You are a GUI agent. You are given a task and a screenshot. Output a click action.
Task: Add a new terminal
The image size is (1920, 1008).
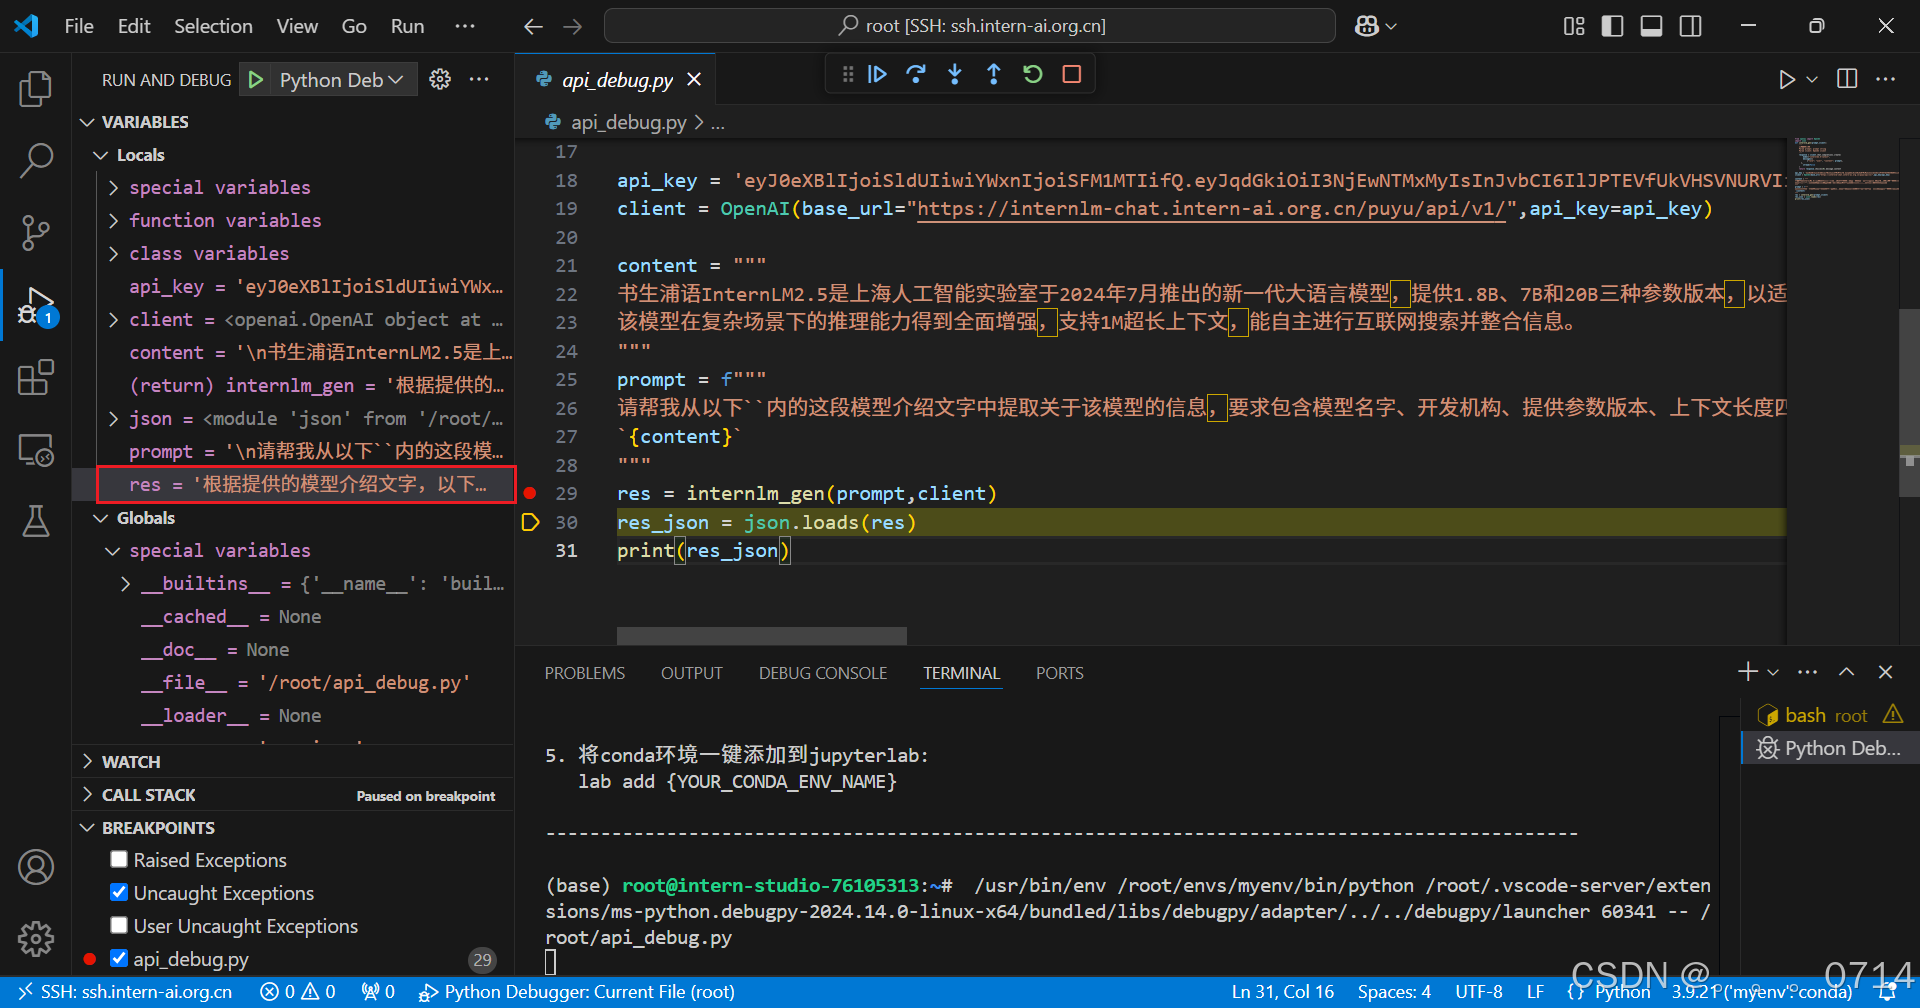click(1748, 672)
